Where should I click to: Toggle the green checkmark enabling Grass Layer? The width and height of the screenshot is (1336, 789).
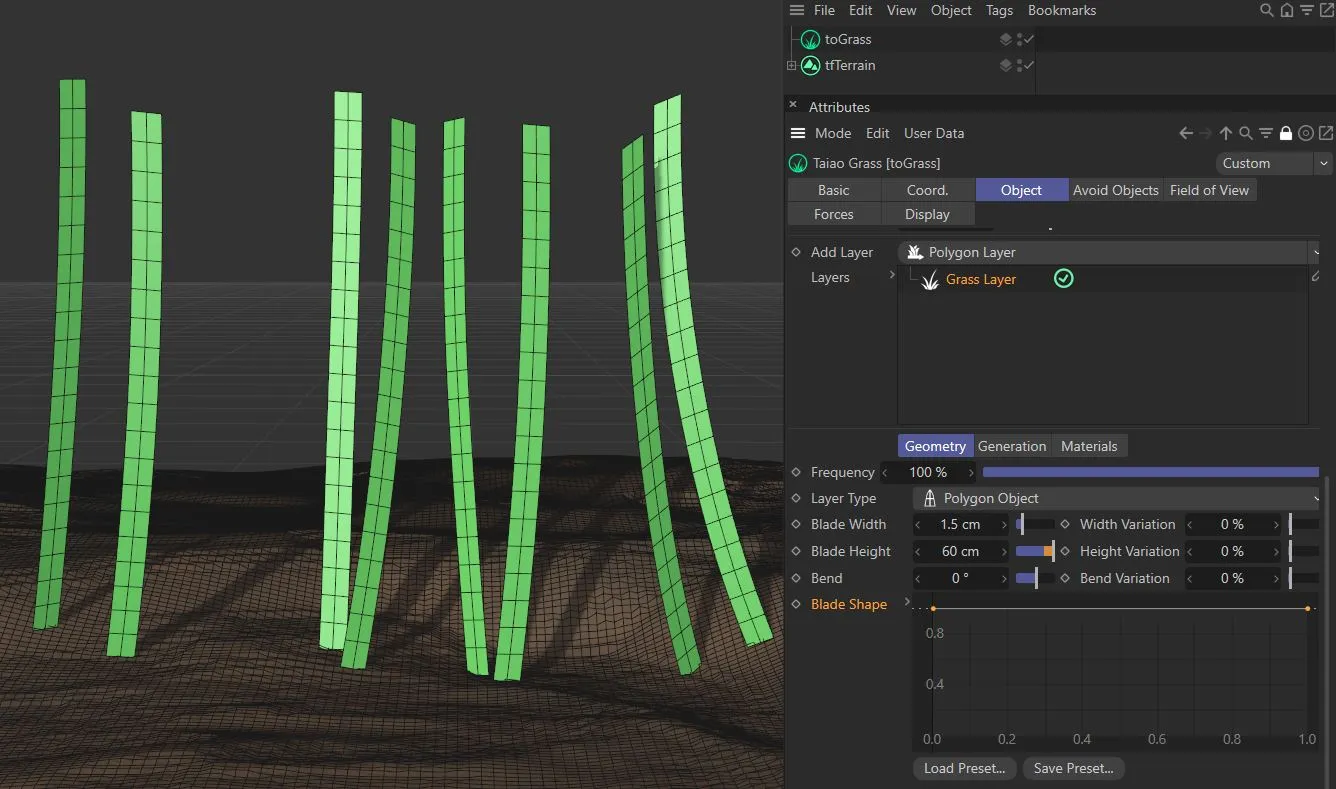coord(1063,278)
